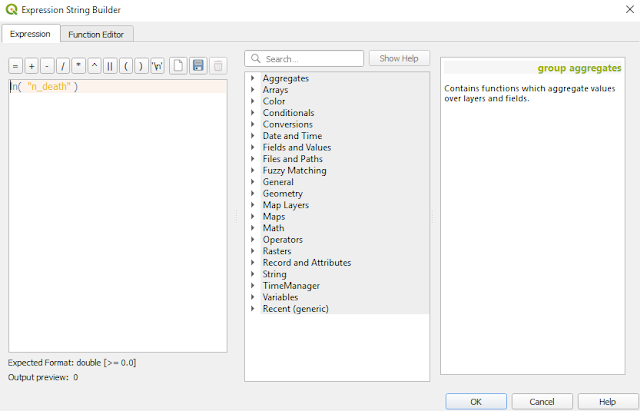Expand the Arrays group arrow
The height and width of the screenshot is (411, 640).
pos(253,89)
